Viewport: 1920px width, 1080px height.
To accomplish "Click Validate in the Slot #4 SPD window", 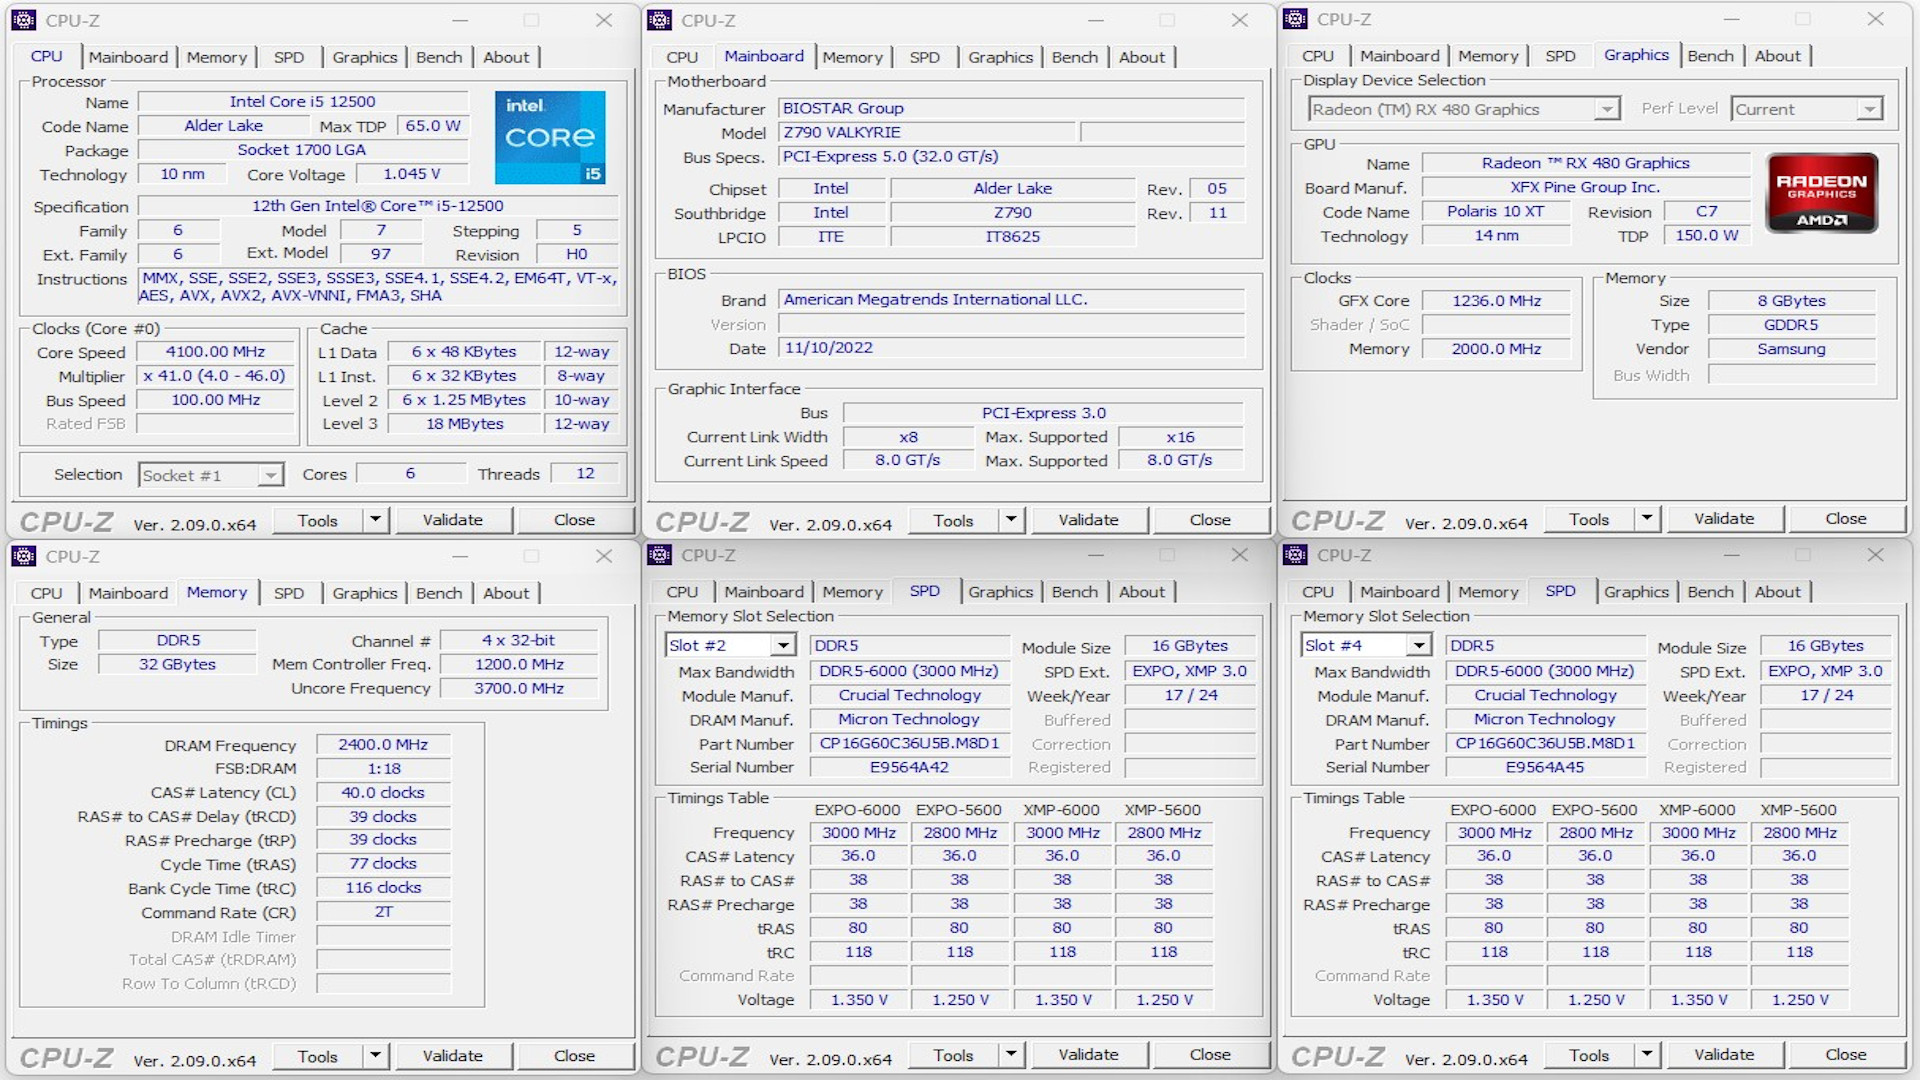I will 1724,1055.
